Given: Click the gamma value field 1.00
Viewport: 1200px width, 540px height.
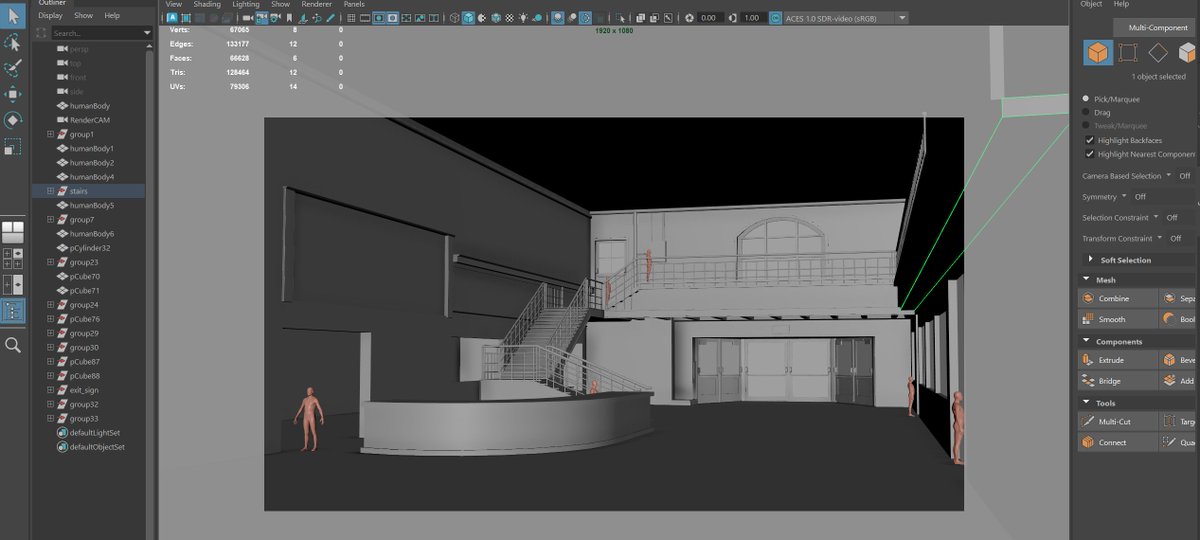Looking at the screenshot, I should 752,18.
